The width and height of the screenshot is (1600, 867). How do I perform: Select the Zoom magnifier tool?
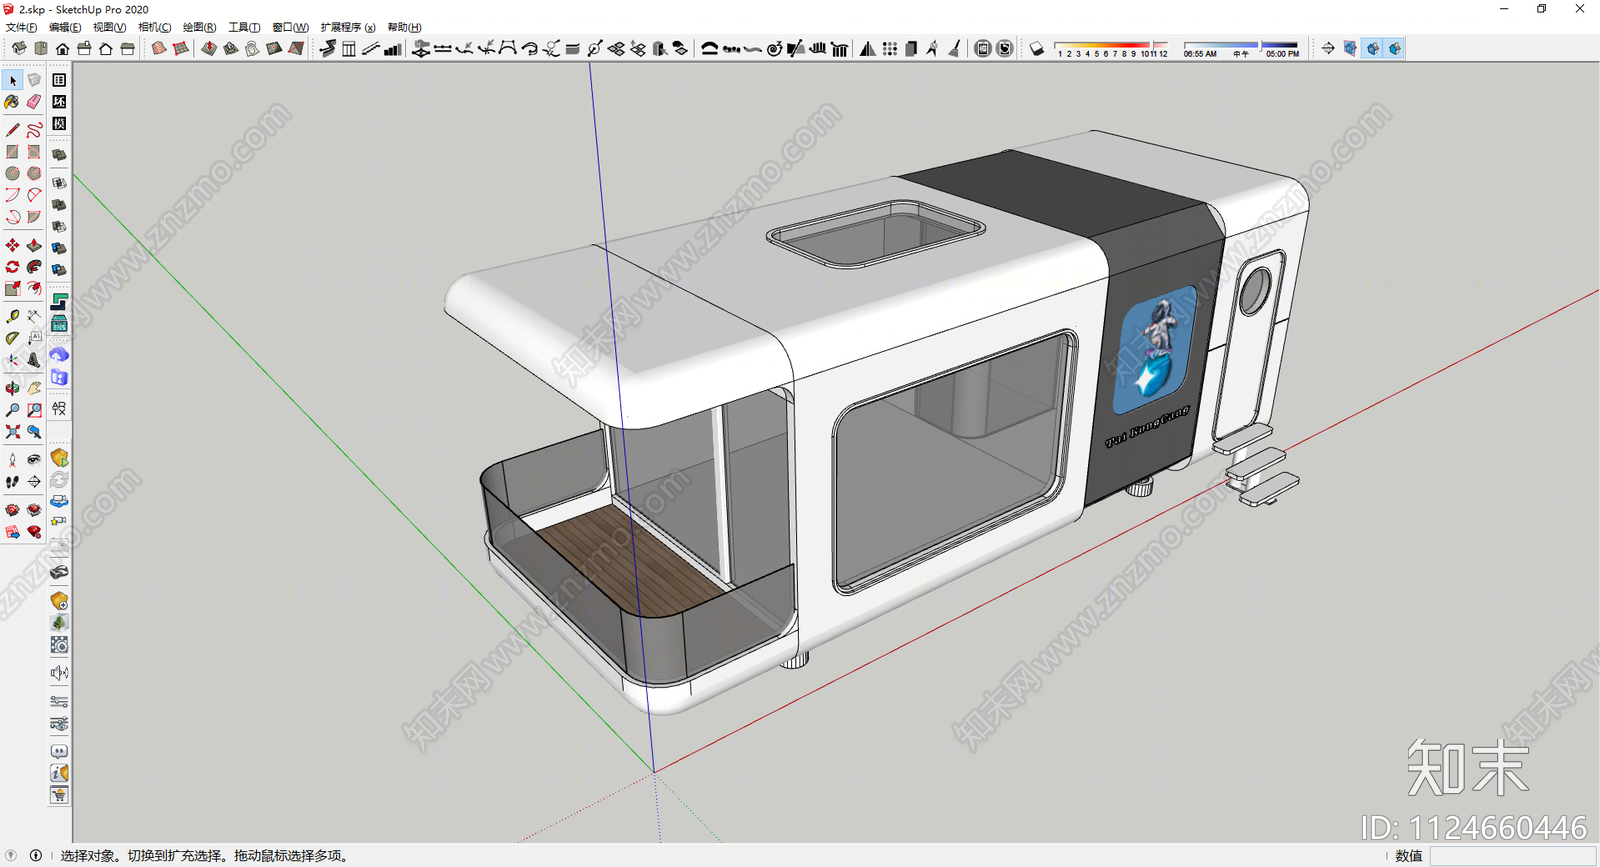(12, 410)
